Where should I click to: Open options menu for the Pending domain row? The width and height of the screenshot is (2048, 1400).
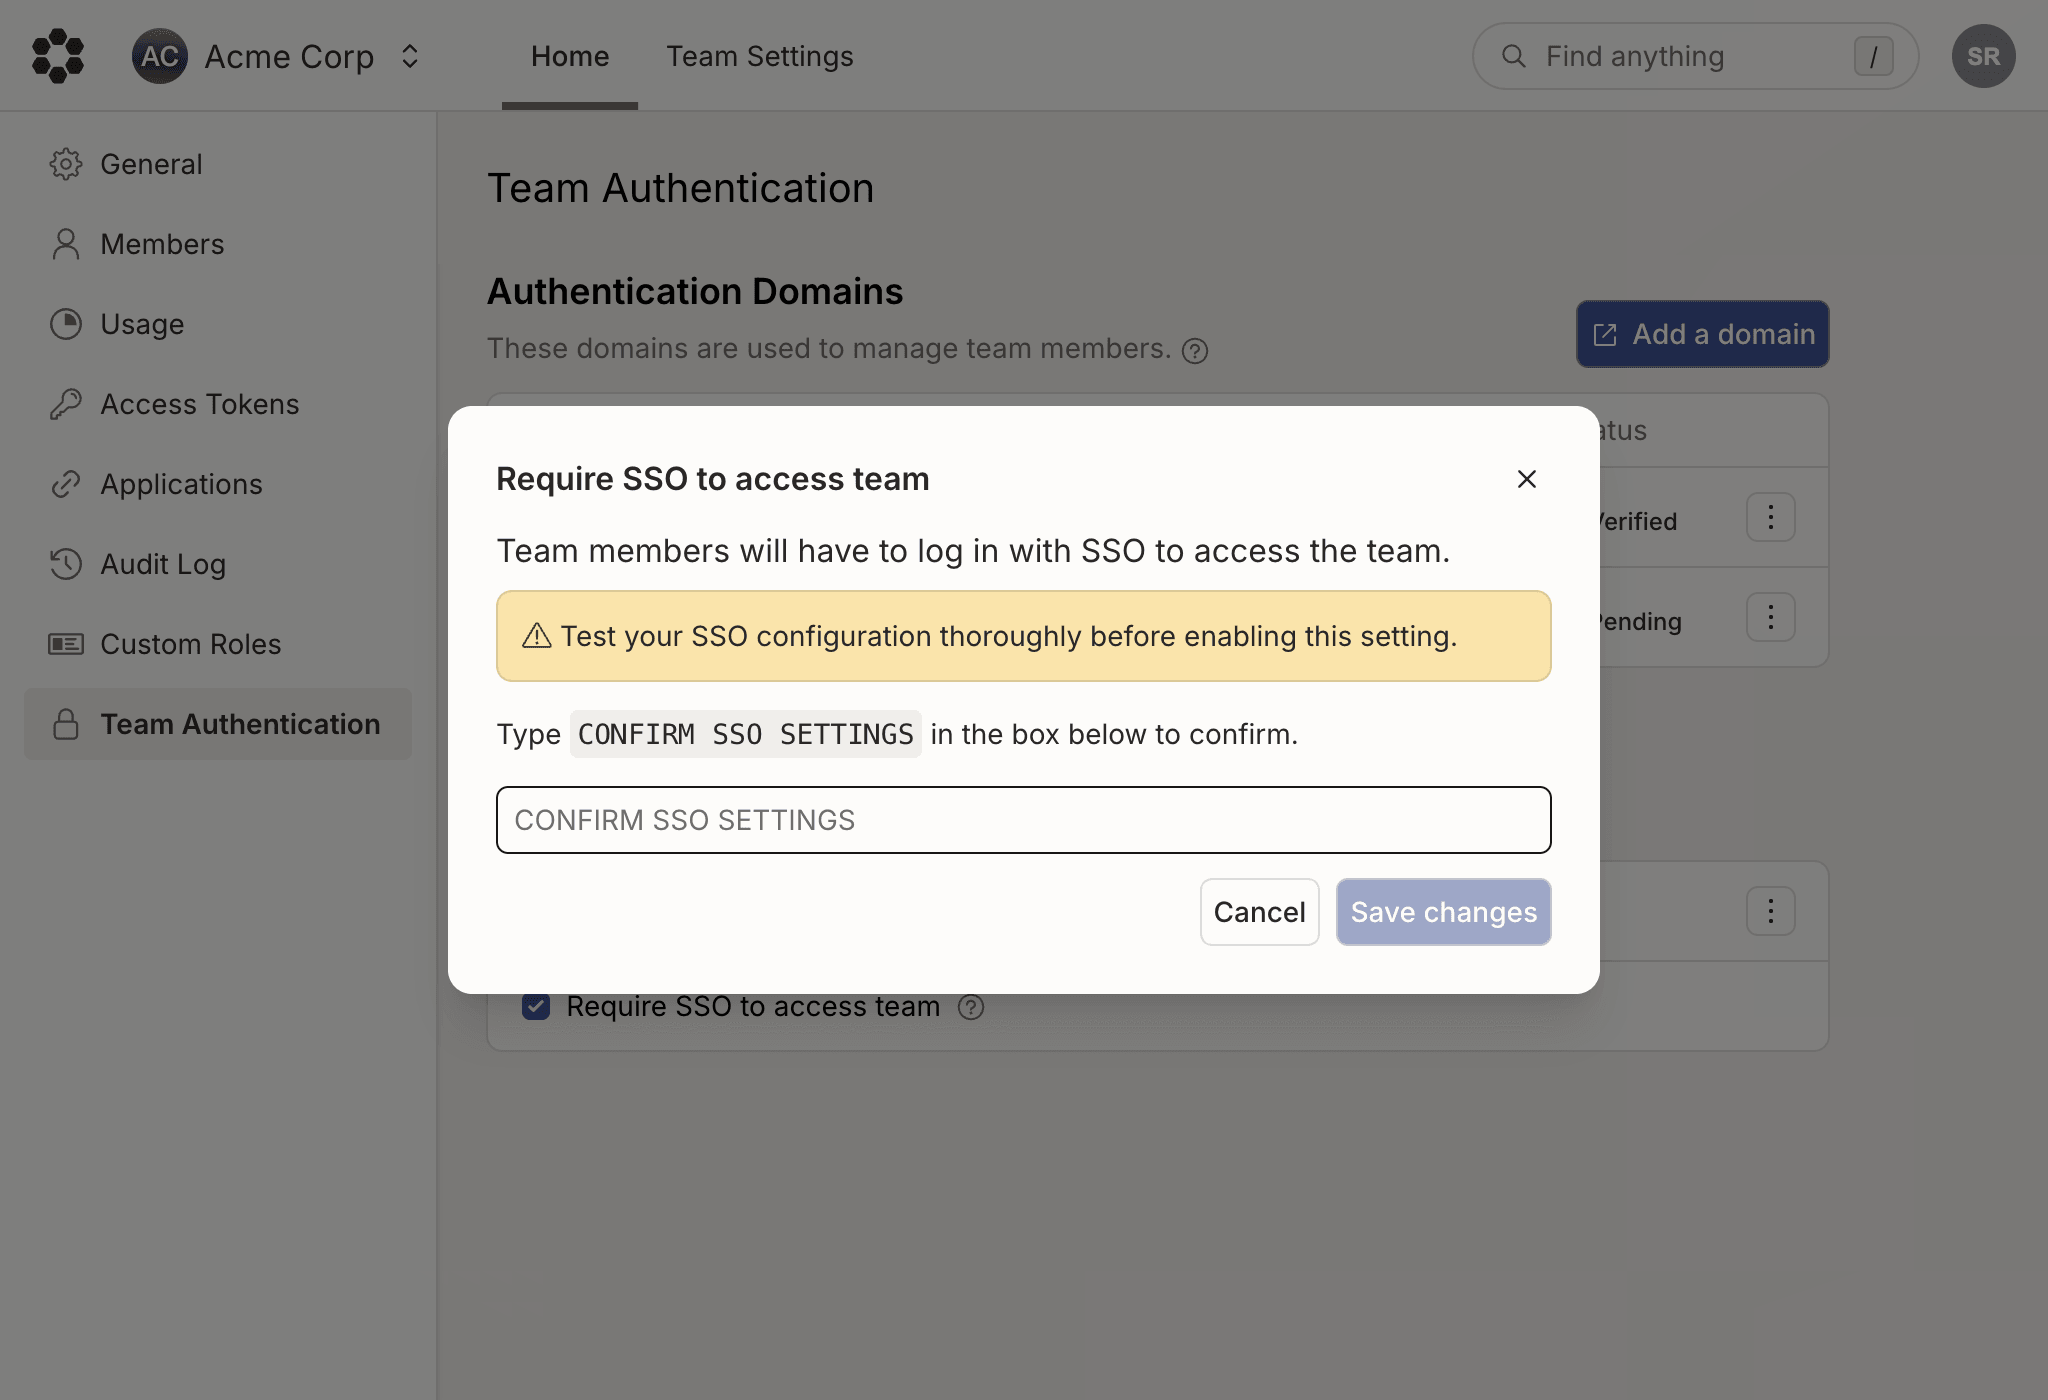(1771, 617)
